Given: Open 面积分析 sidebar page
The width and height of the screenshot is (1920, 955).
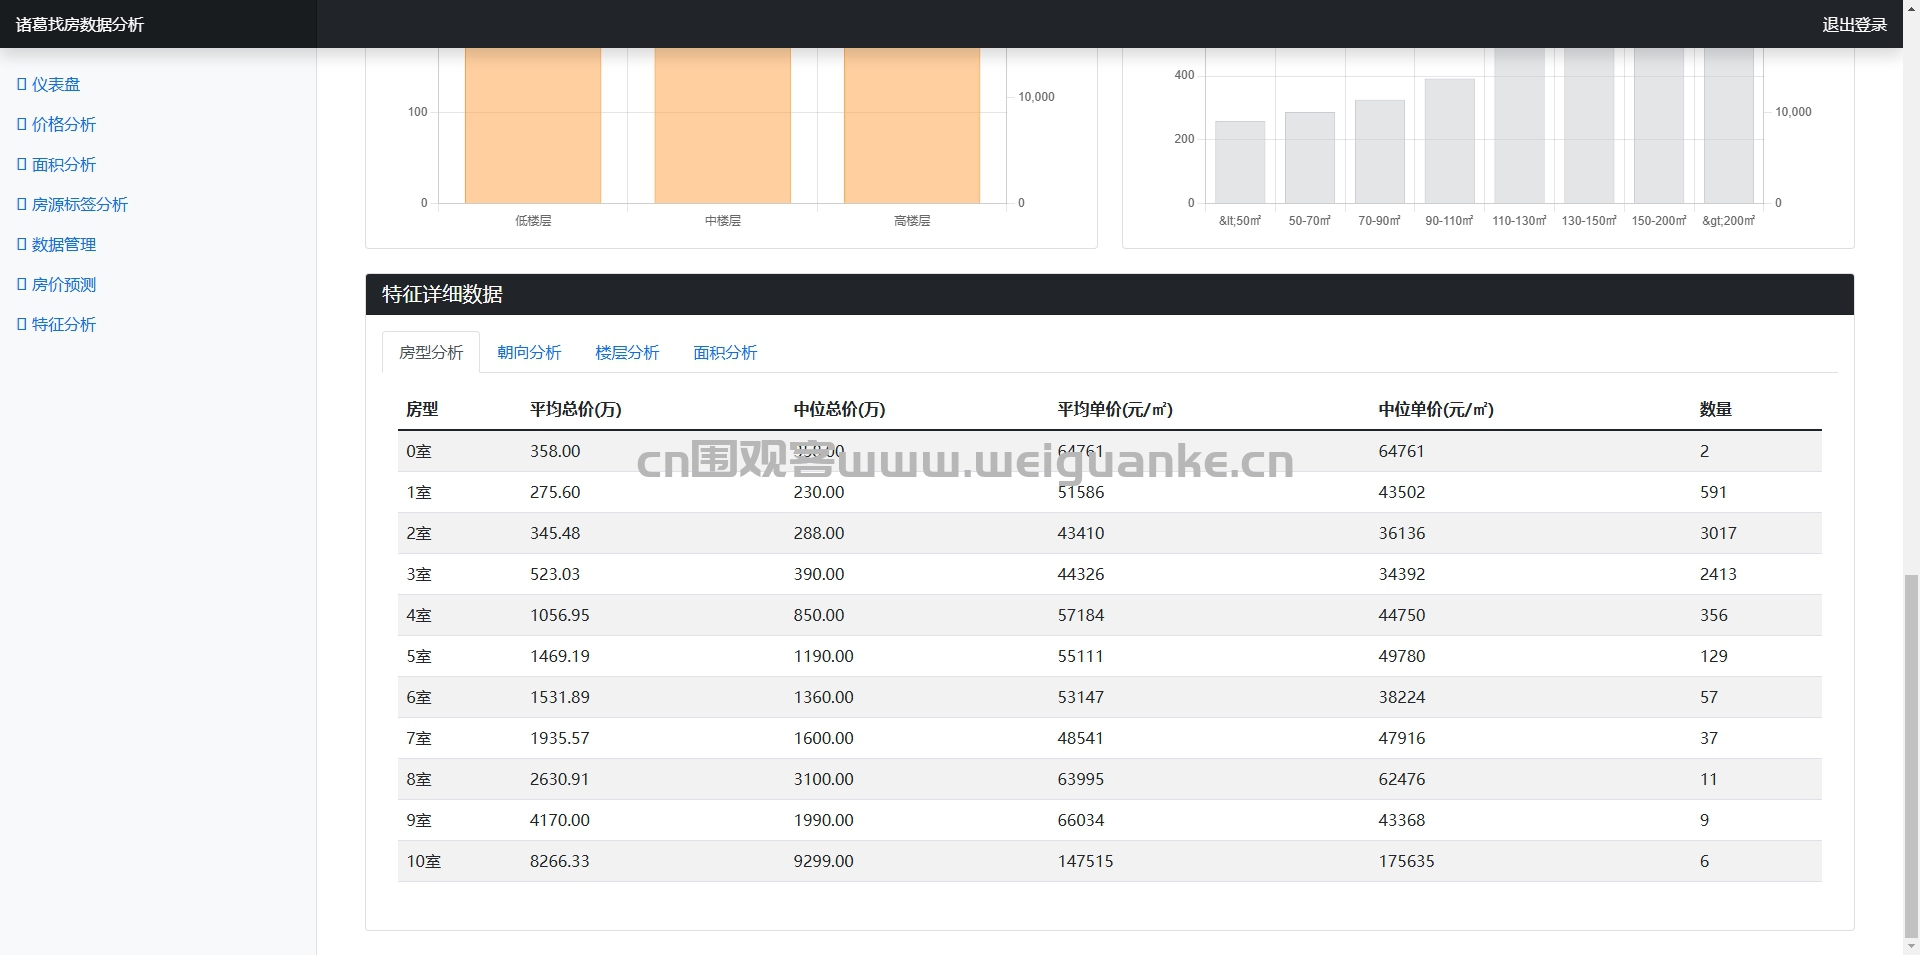Looking at the screenshot, I should pos(57,165).
